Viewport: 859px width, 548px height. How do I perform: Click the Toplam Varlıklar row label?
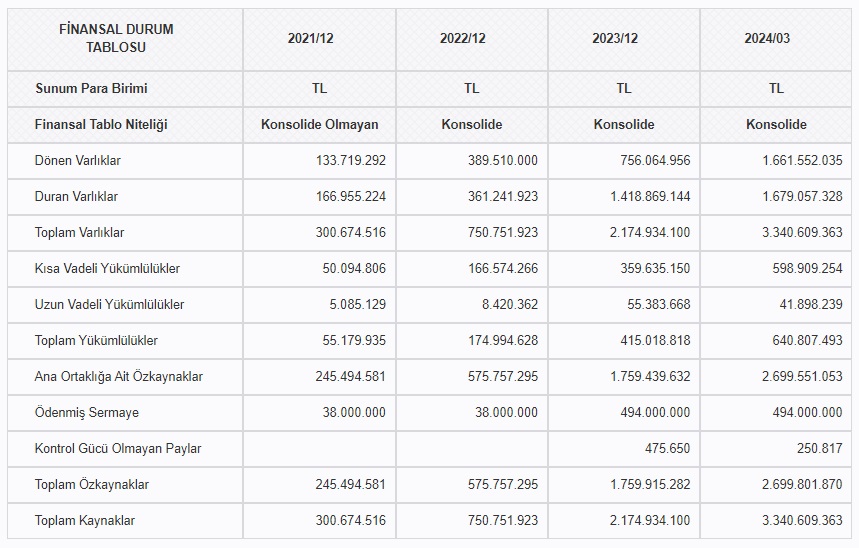(80, 232)
